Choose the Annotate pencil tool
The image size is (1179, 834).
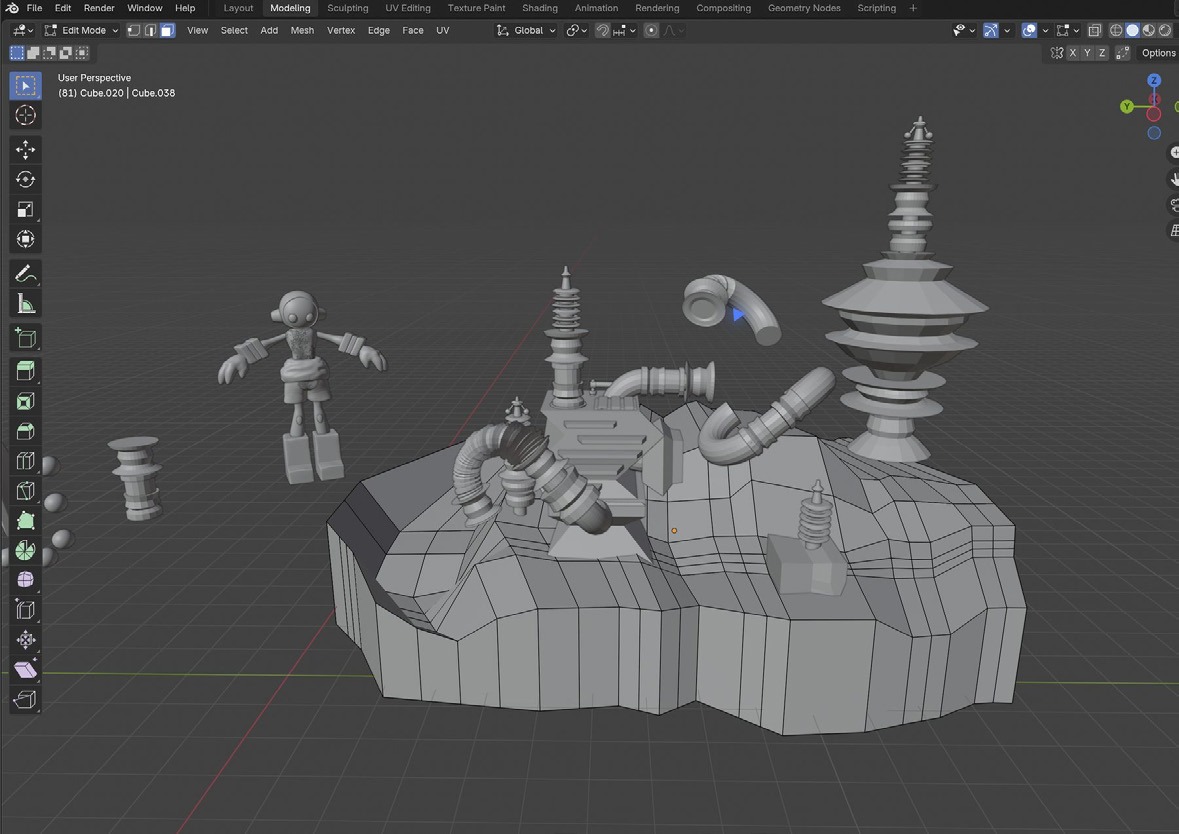(25, 274)
